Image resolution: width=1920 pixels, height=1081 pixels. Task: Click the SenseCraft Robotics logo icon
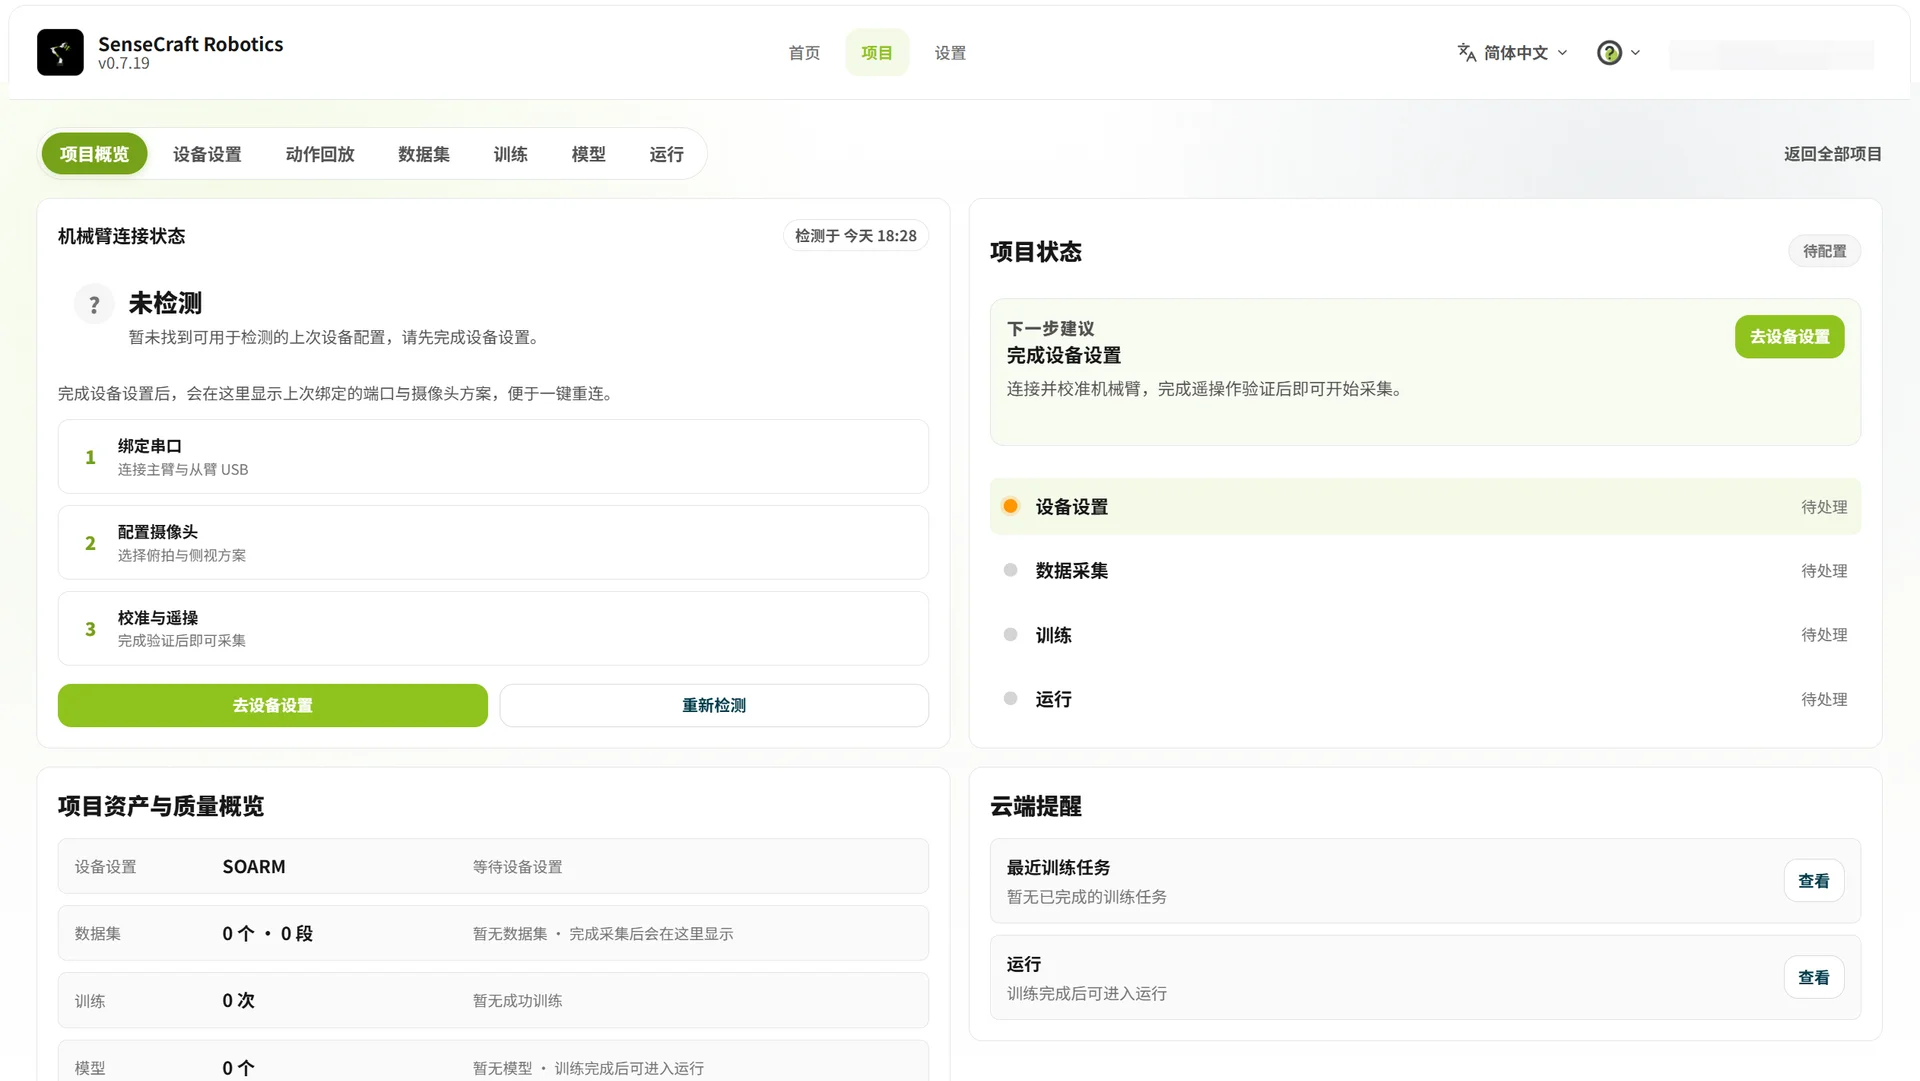[60, 52]
